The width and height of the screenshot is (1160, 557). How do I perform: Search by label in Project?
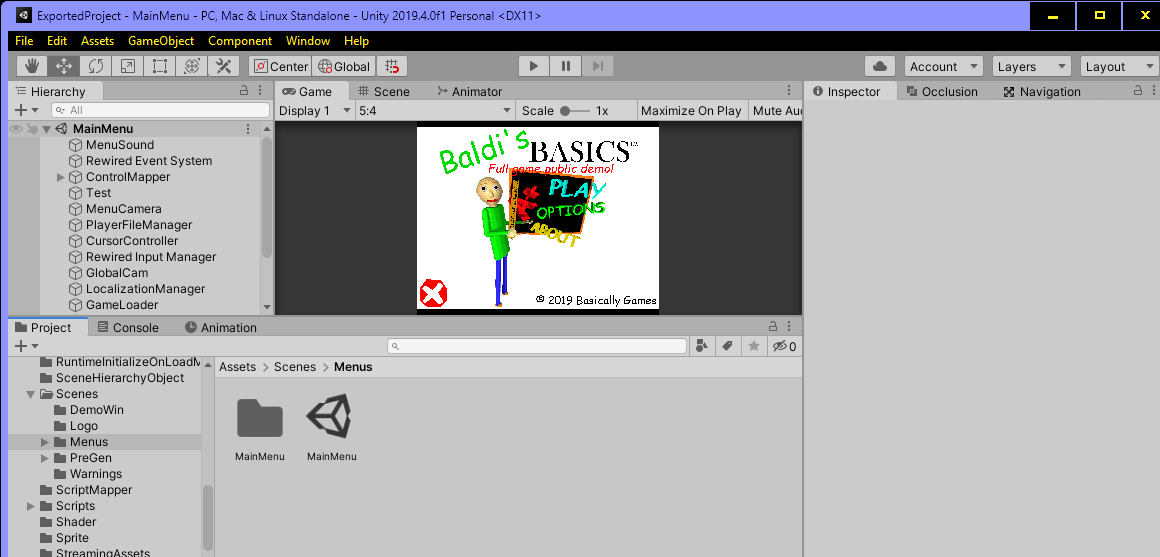tap(728, 345)
